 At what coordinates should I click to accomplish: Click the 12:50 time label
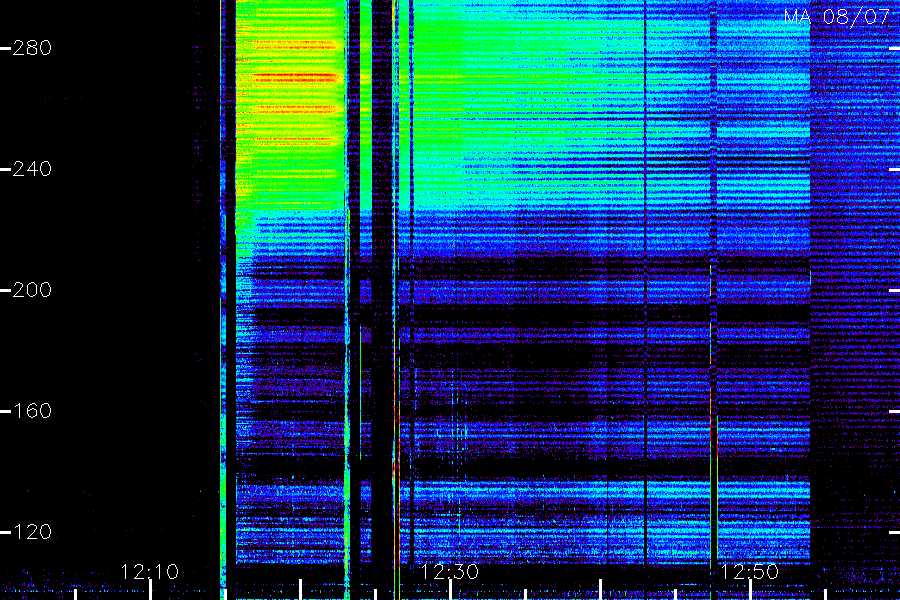[750, 572]
